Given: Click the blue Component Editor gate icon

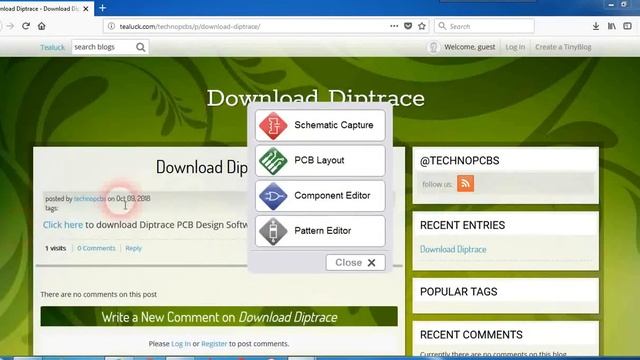Looking at the screenshot, I should 273,196.
